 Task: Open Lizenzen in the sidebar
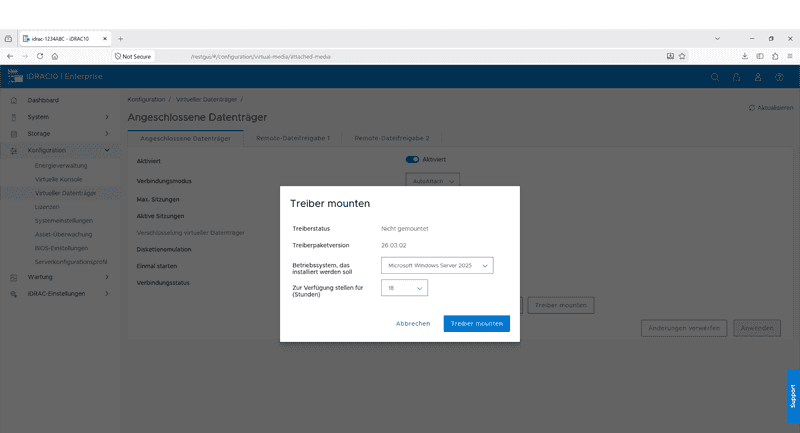pos(47,207)
